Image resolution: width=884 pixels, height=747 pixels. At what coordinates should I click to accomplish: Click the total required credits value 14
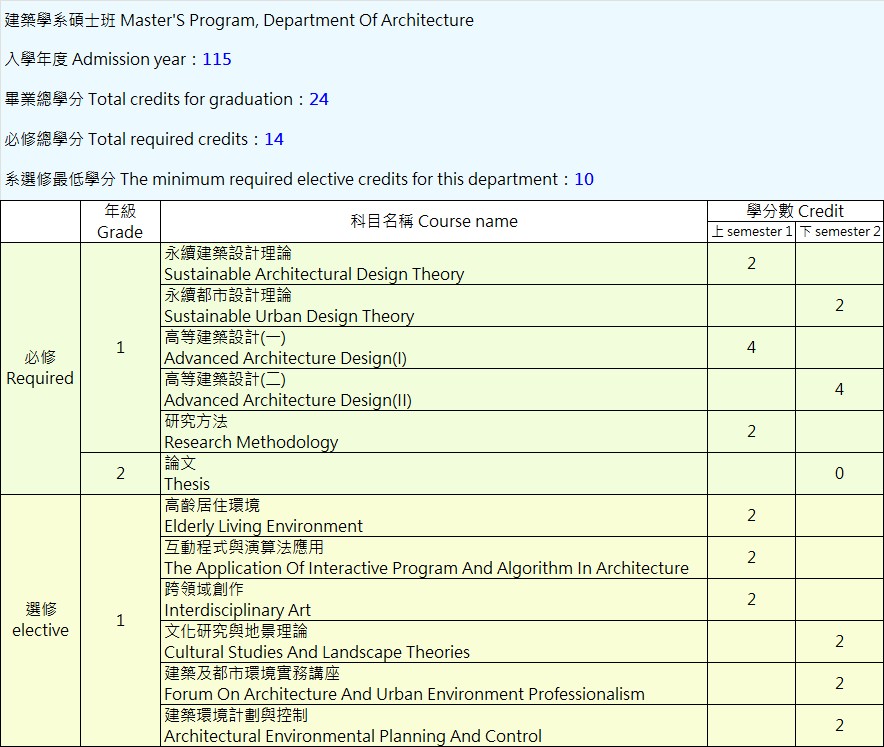[x=274, y=139]
